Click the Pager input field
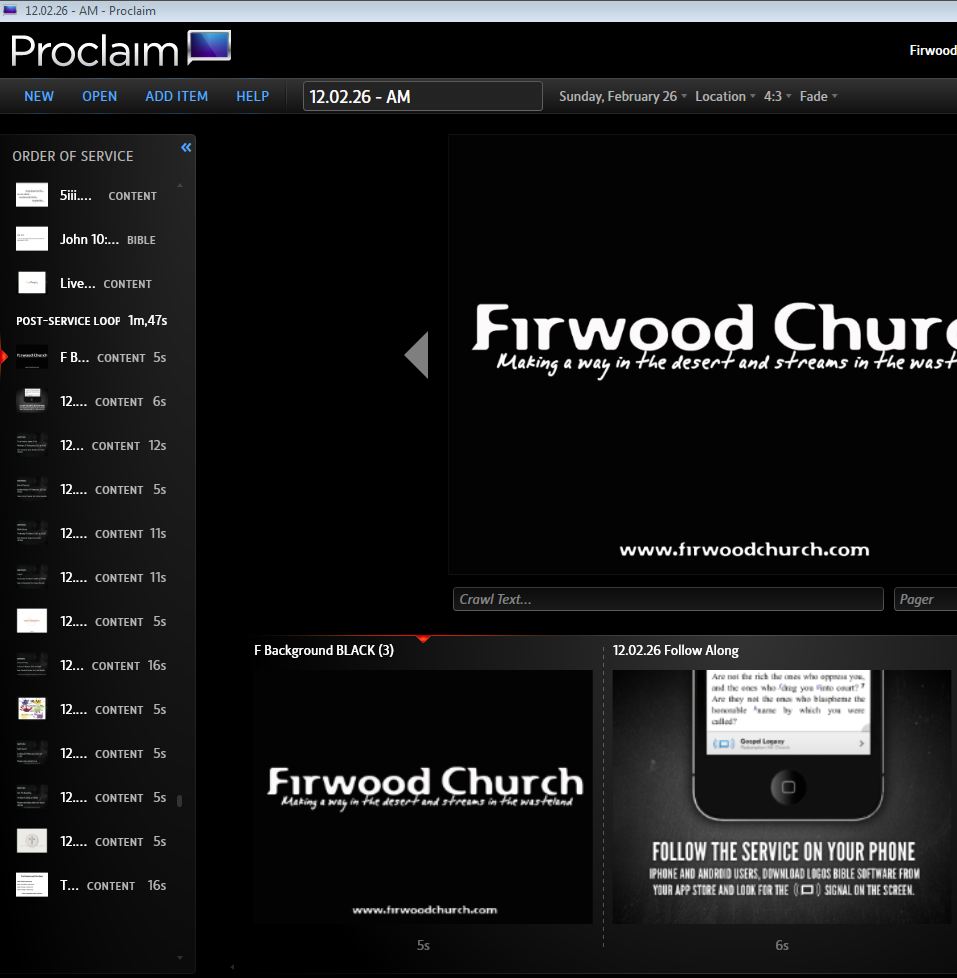This screenshot has width=957, height=978. coord(925,599)
